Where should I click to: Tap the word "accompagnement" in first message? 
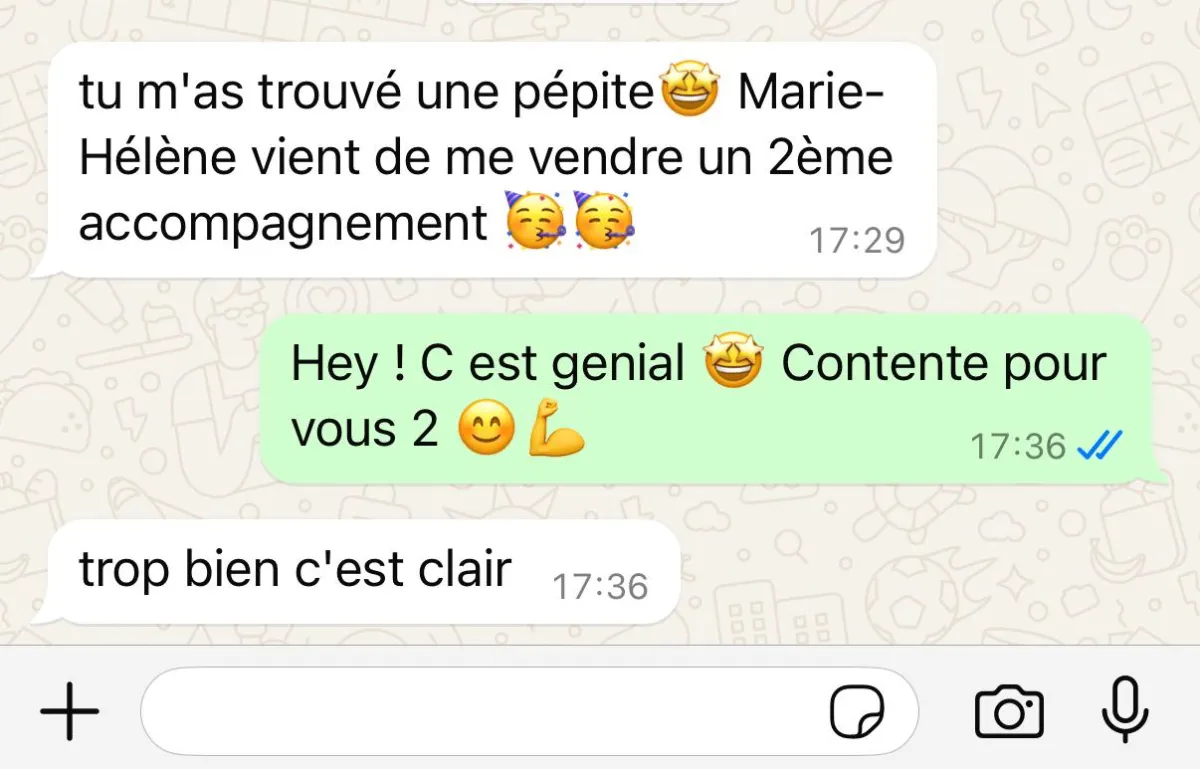tap(283, 222)
